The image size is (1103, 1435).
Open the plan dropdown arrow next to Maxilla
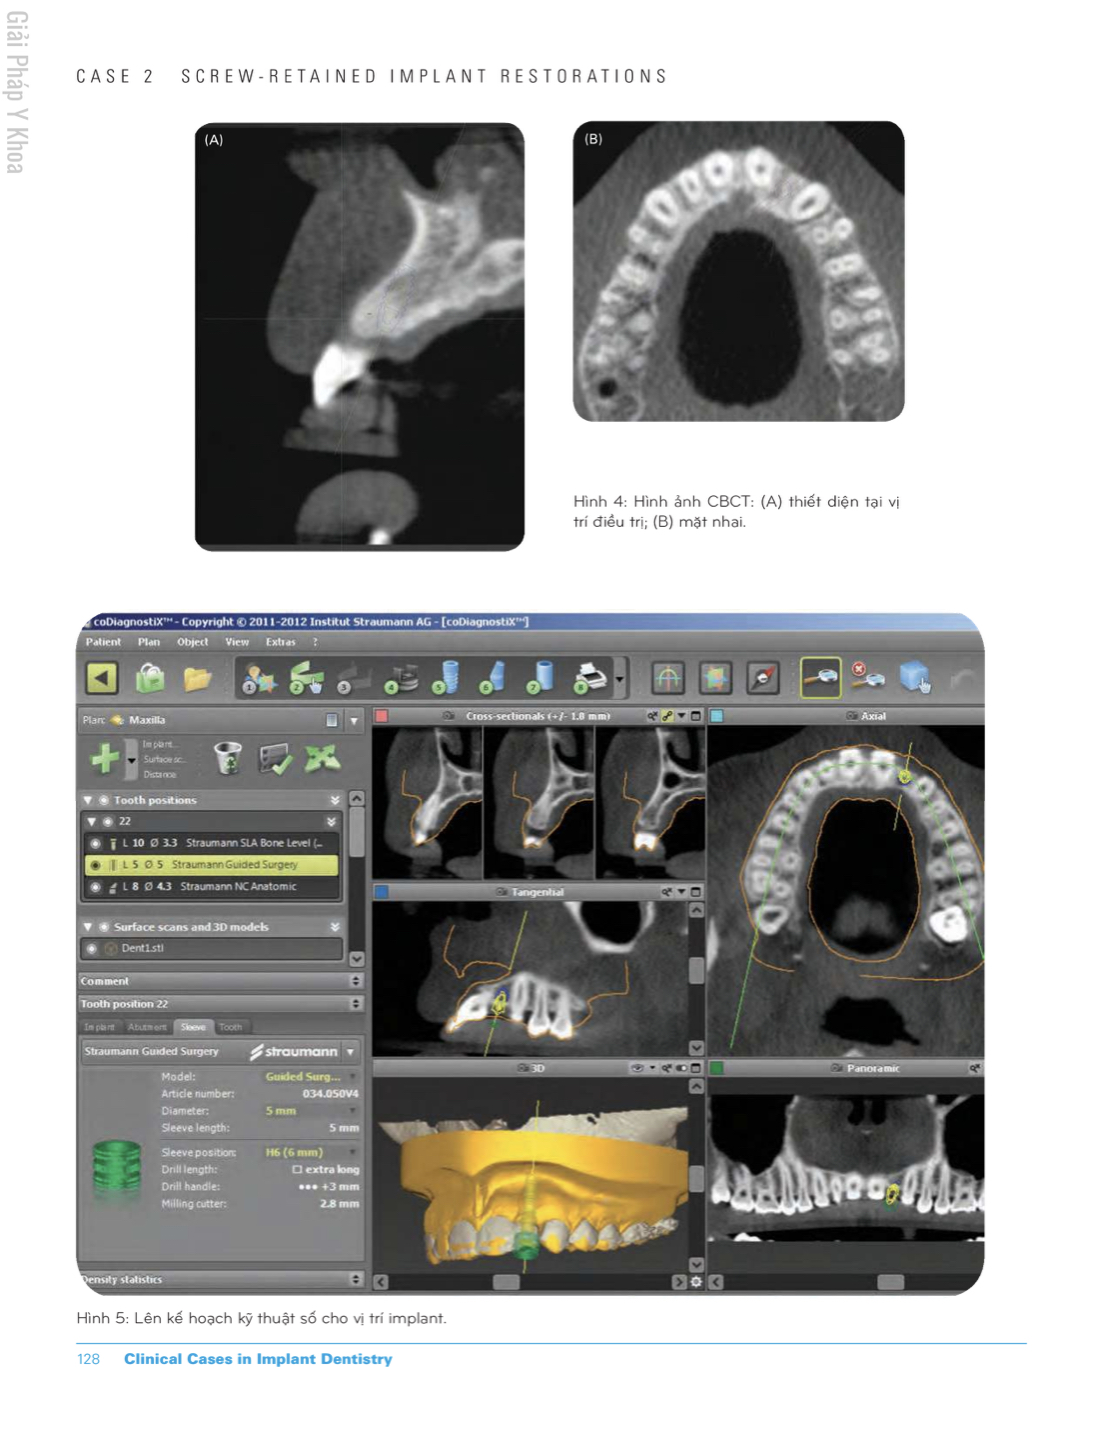(x=353, y=720)
